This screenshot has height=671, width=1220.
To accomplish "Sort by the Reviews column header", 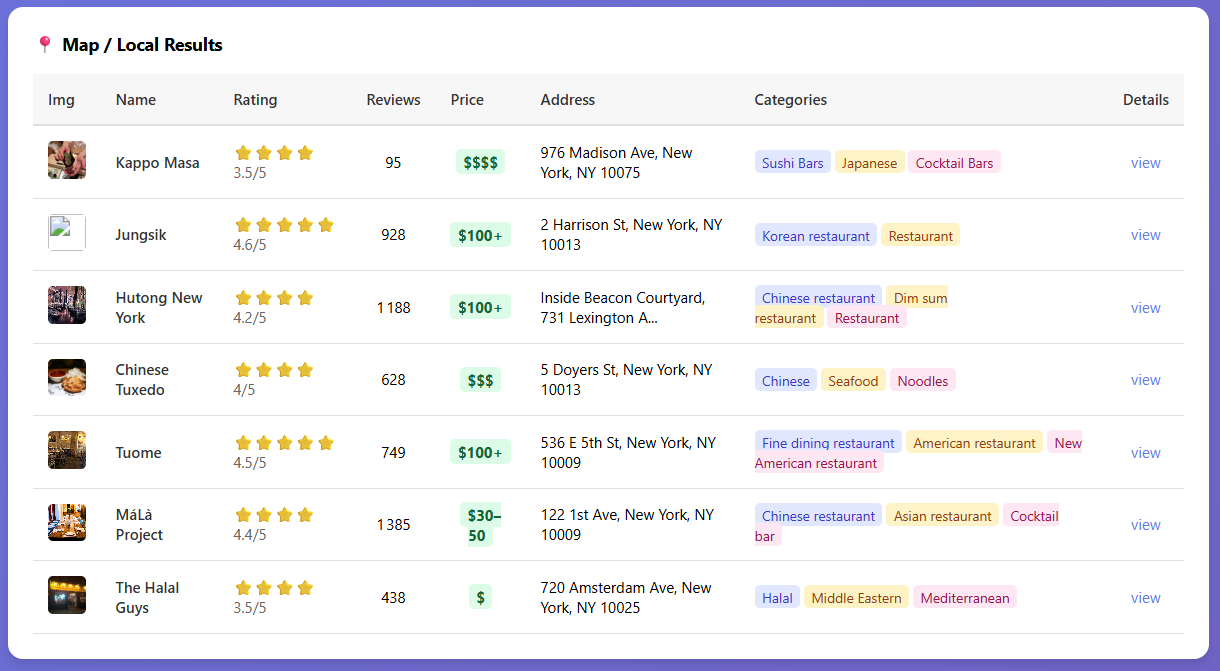I will pos(393,99).
